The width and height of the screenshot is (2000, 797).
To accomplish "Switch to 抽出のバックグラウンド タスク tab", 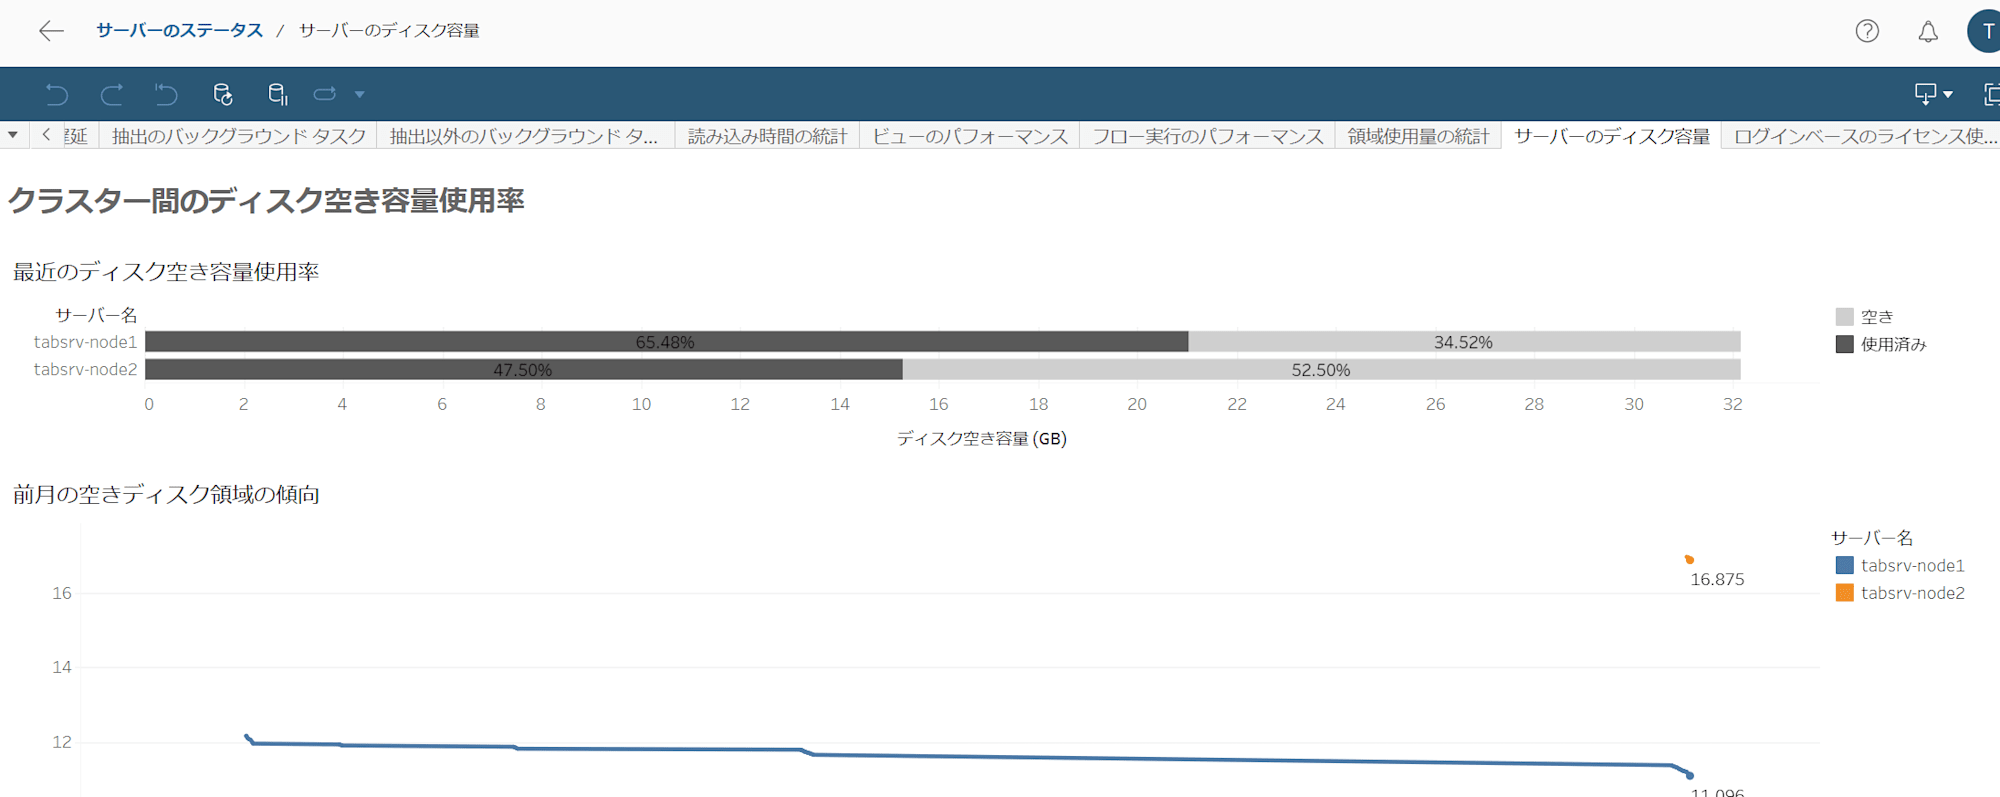I will tap(239, 136).
